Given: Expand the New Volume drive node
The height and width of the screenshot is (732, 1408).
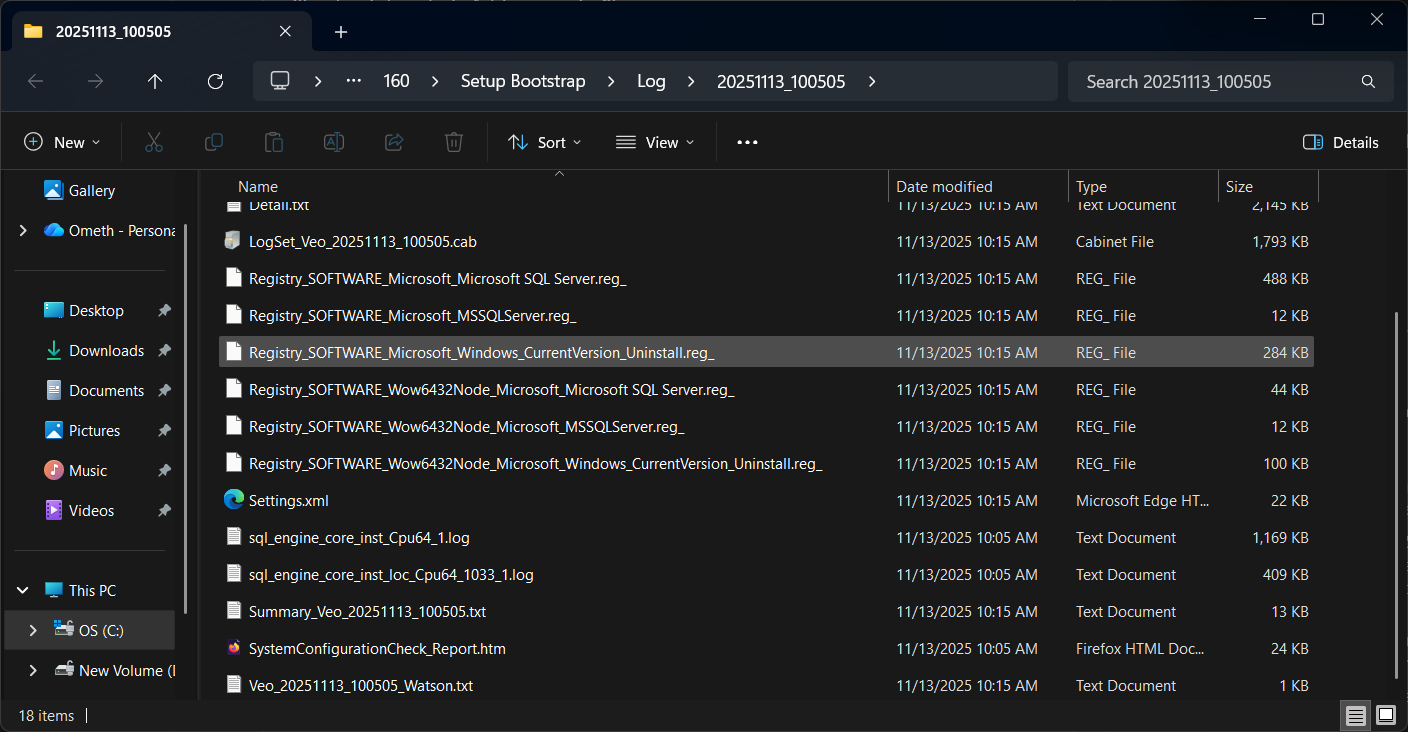Looking at the screenshot, I should tap(33, 670).
